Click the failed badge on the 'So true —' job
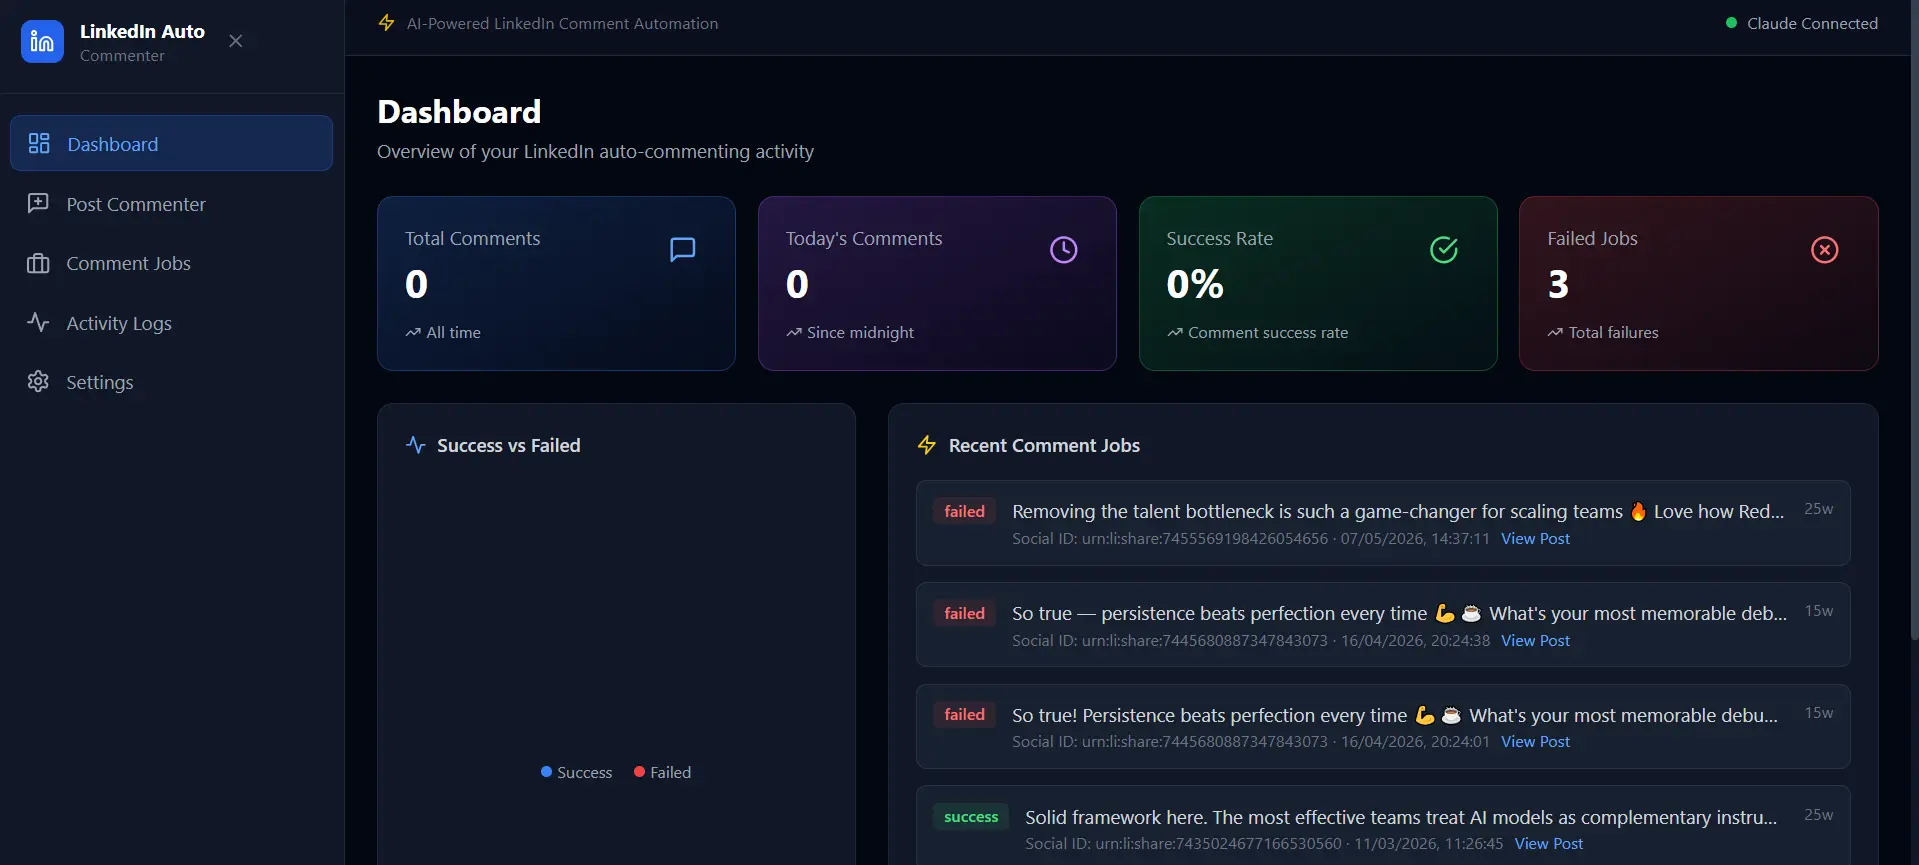The image size is (1919, 865). 964,614
